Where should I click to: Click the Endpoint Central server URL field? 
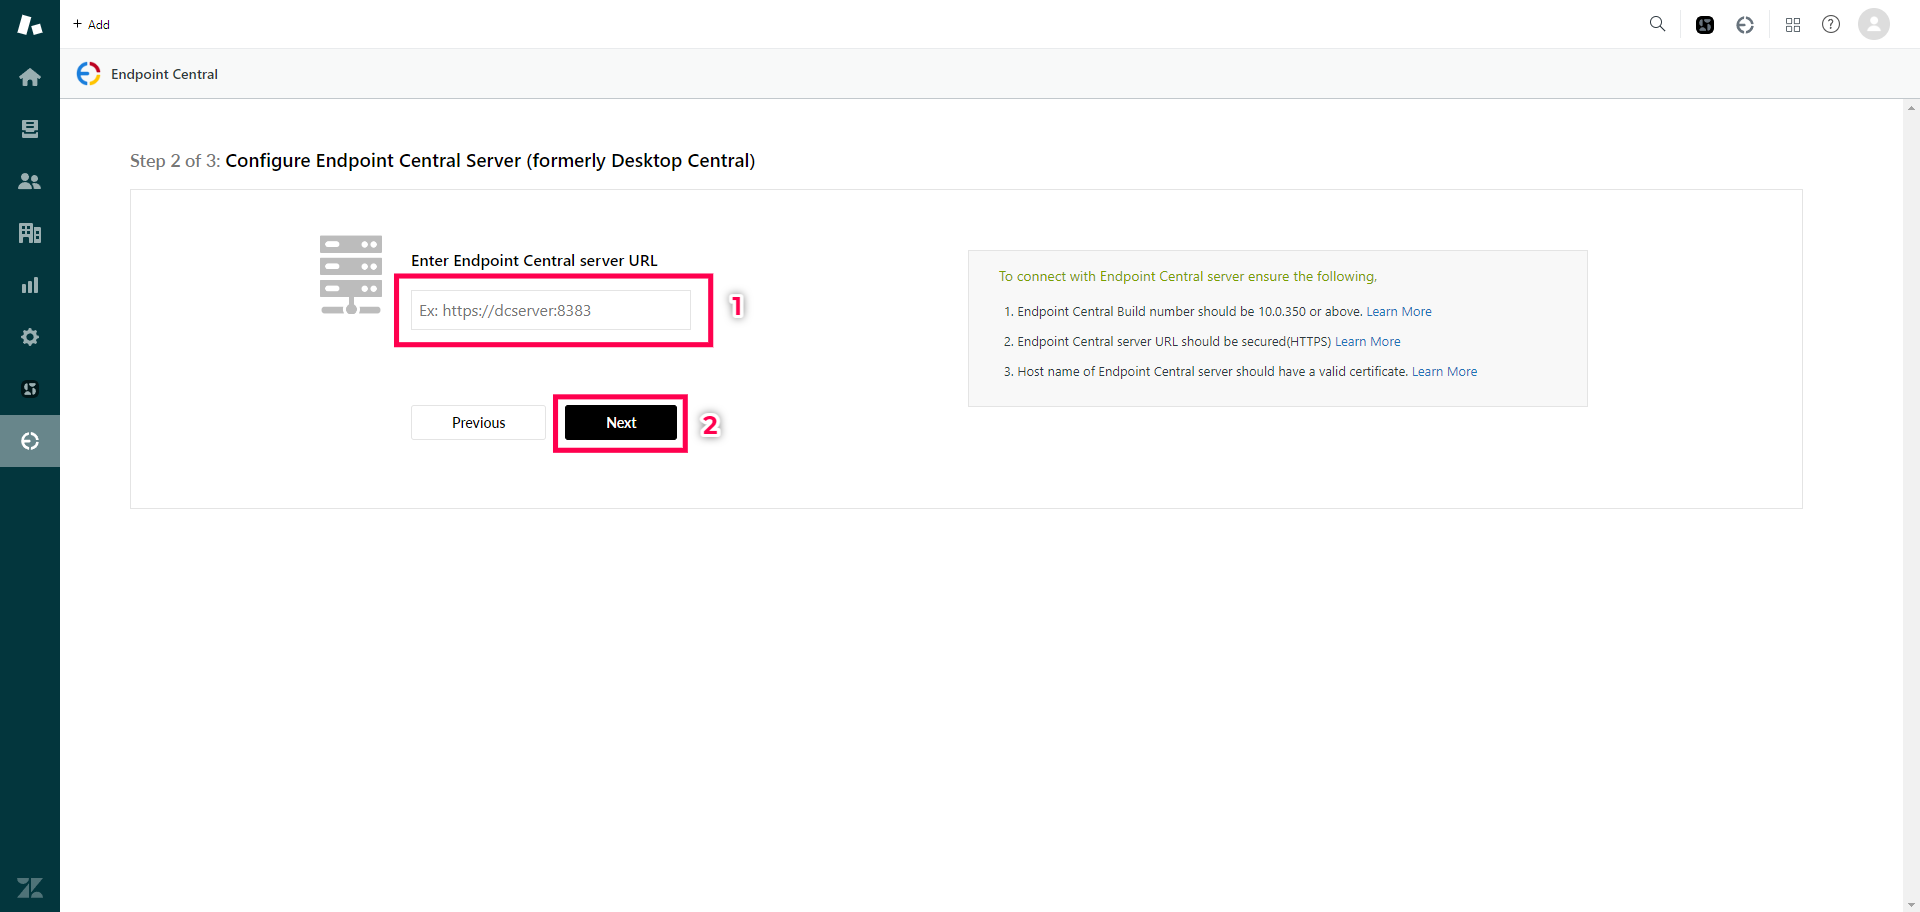click(552, 310)
